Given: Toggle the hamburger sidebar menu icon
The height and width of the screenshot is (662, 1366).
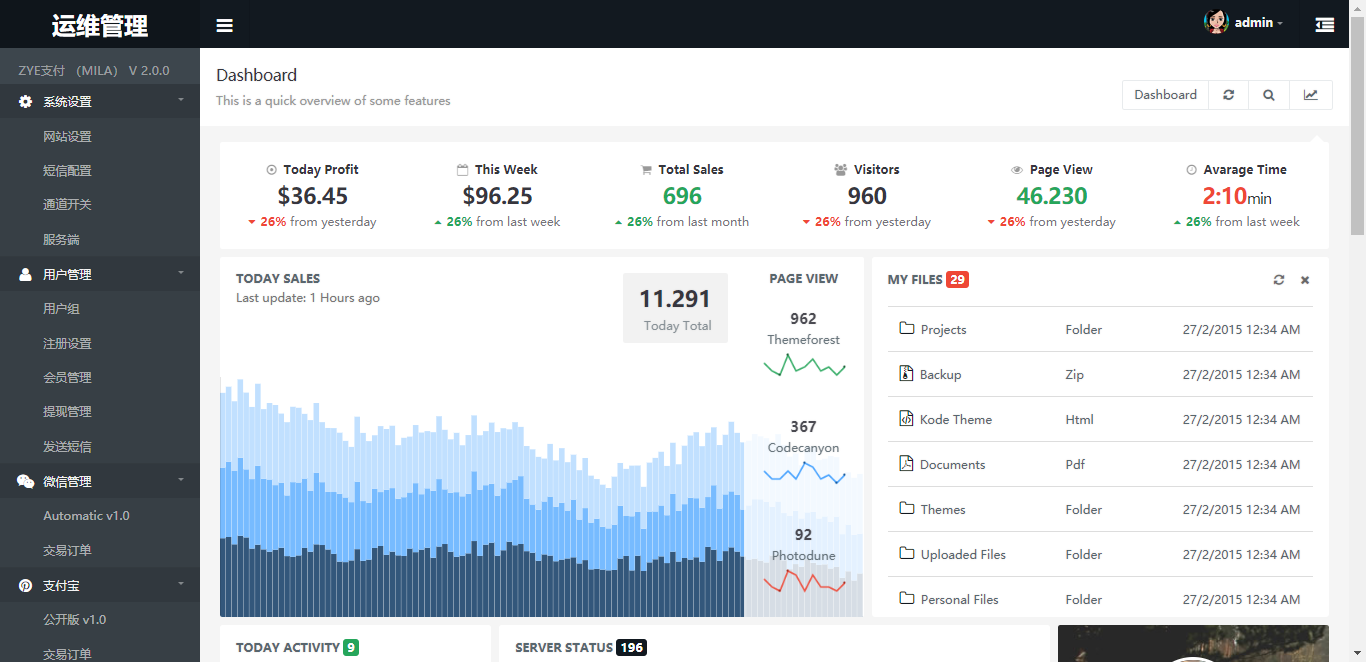Looking at the screenshot, I should click(x=224, y=25).
